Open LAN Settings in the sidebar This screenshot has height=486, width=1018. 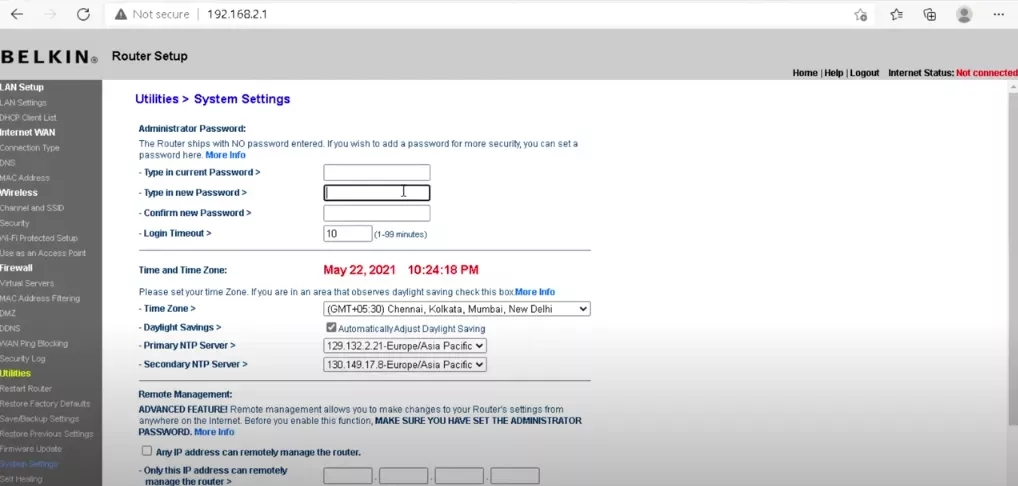(x=23, y=103)
